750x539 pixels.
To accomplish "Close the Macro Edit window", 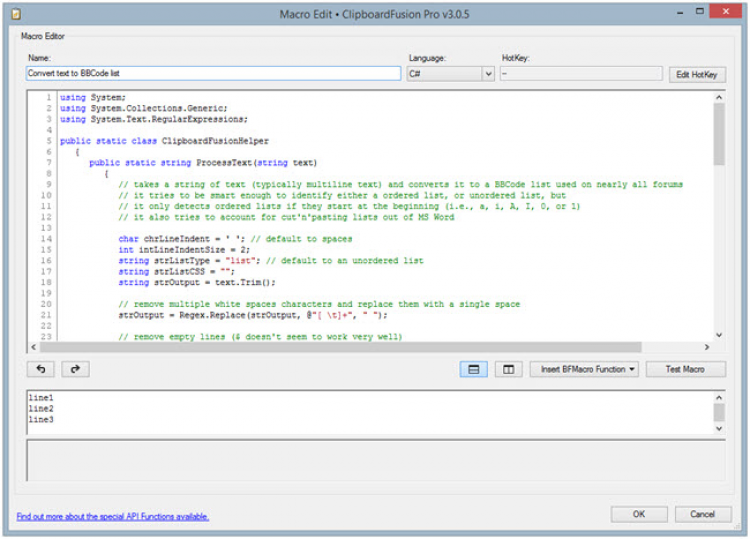I will tap(726, 11).
